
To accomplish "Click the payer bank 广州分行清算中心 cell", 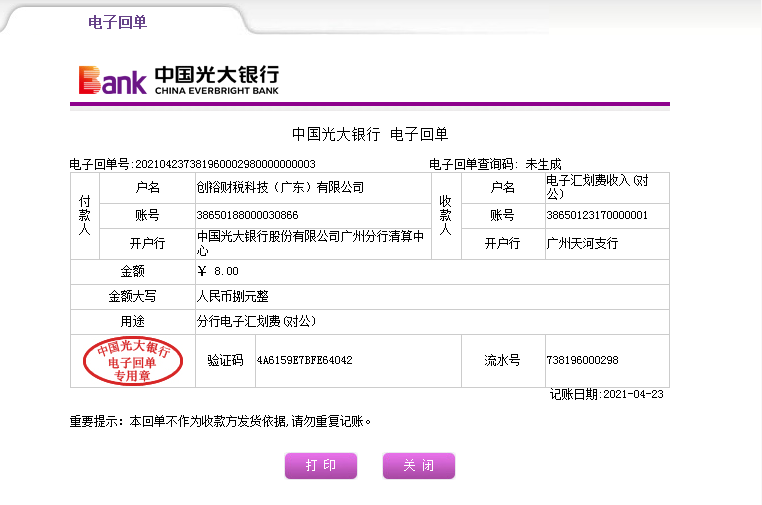I will click(311, 243).
